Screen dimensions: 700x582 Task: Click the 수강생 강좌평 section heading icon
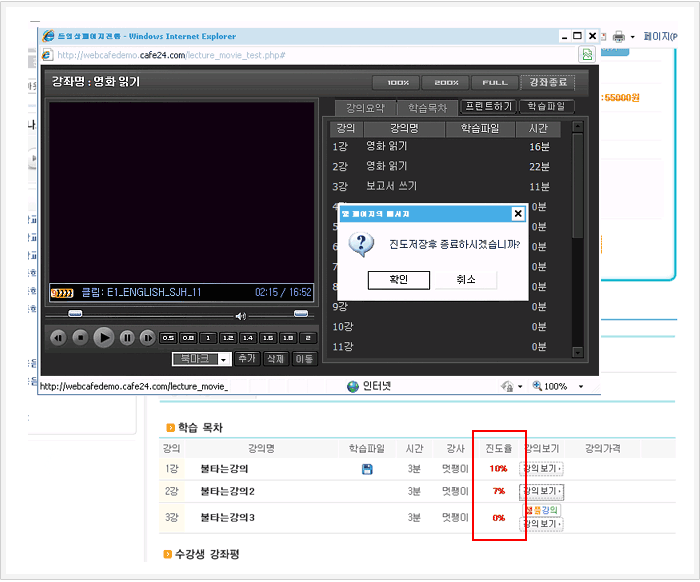pyautogui.click(x=167, y=555)
